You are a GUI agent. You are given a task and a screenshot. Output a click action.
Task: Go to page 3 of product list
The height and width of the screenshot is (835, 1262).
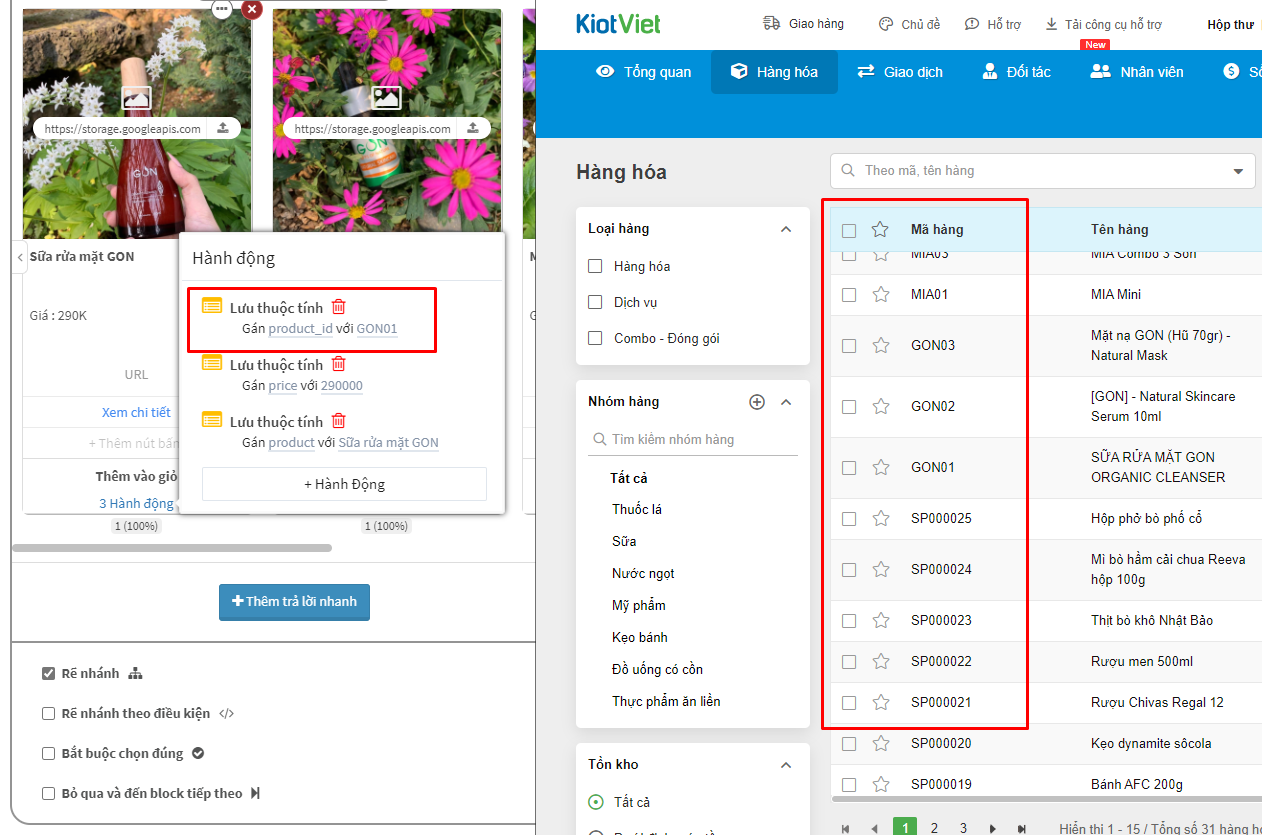[963, 828]
